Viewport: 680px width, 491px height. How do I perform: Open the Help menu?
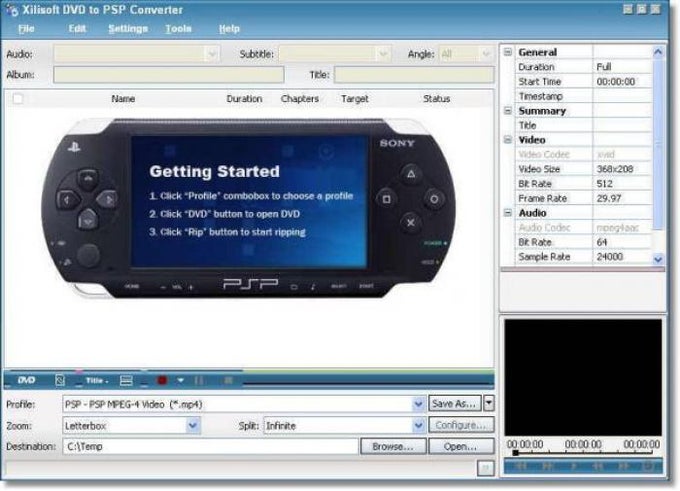point(229,29)
